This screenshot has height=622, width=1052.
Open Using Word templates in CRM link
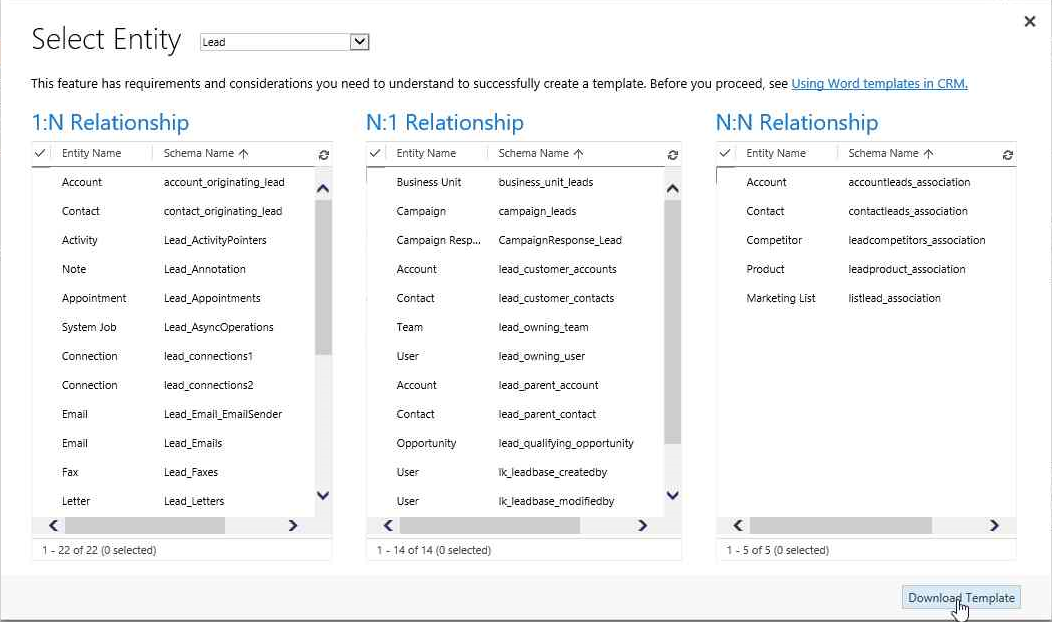coord(879,84)
